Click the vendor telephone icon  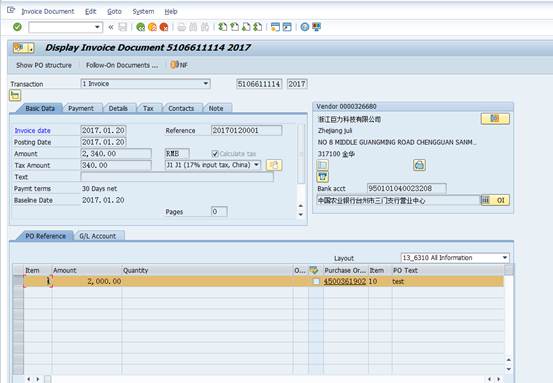click(x=419, y=165)
